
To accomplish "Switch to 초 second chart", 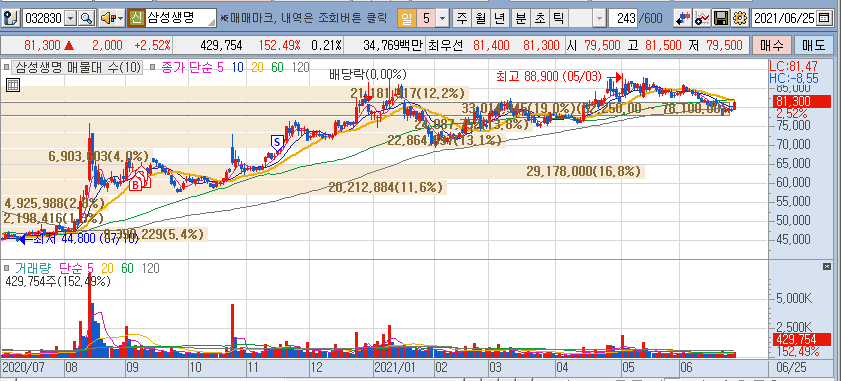I will (539, 19).
